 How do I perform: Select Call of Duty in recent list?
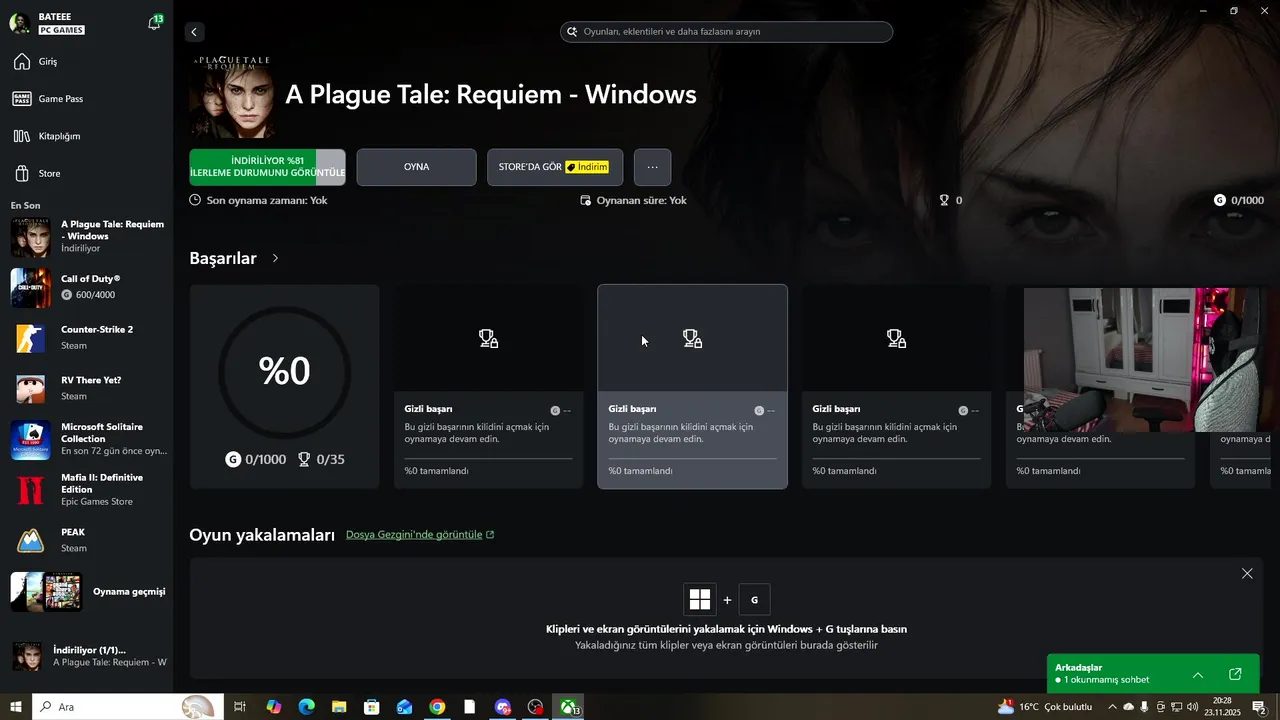pyautogui.click(x=88, y=287)
